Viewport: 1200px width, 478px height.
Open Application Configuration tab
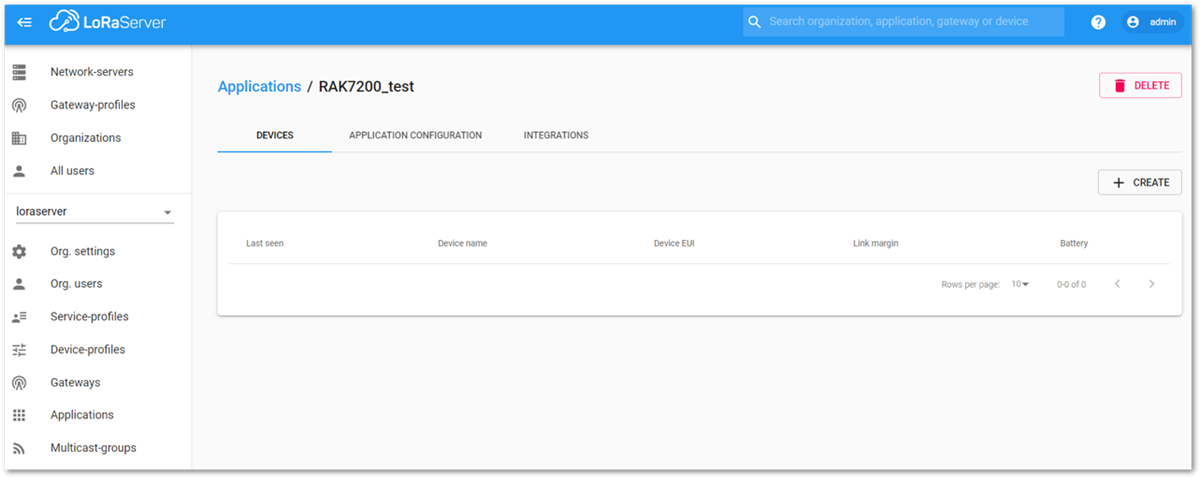click(x=415, y=135)
